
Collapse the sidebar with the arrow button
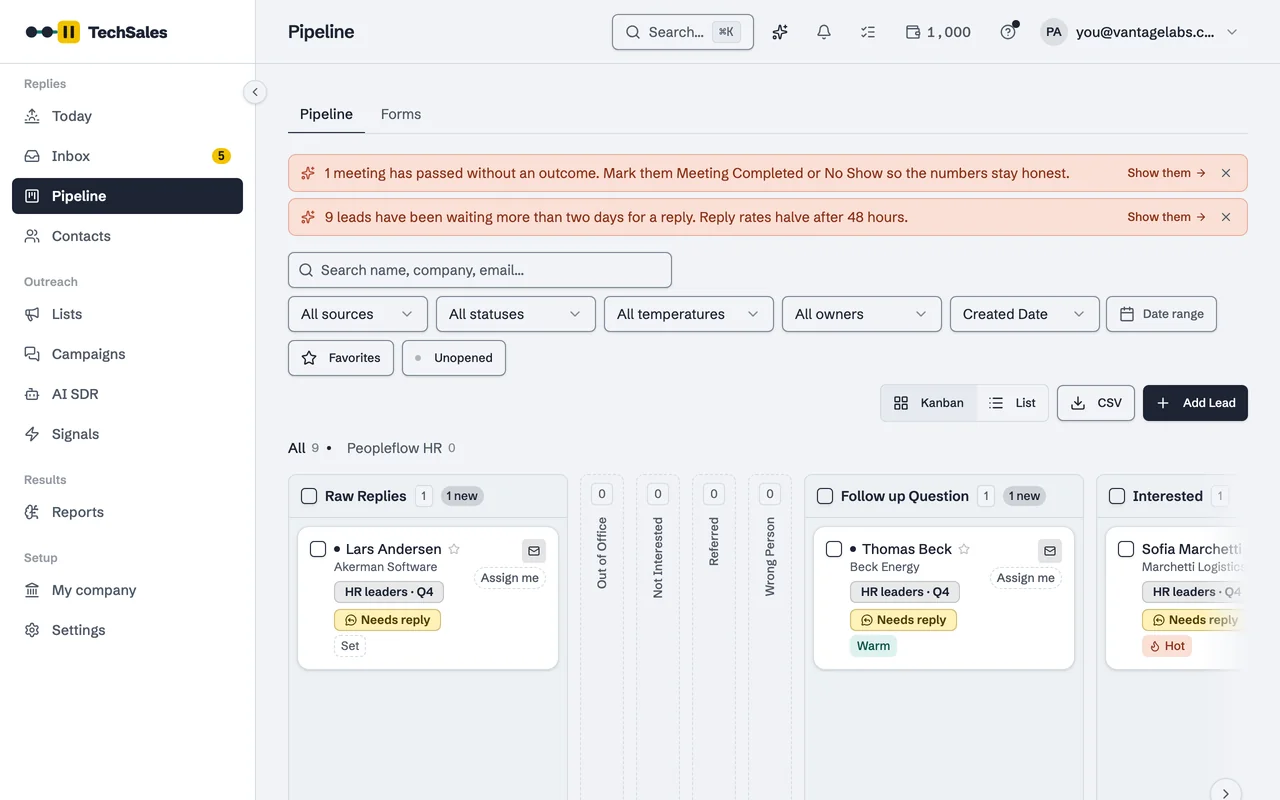pyautogui.click(x=255, y=92)
